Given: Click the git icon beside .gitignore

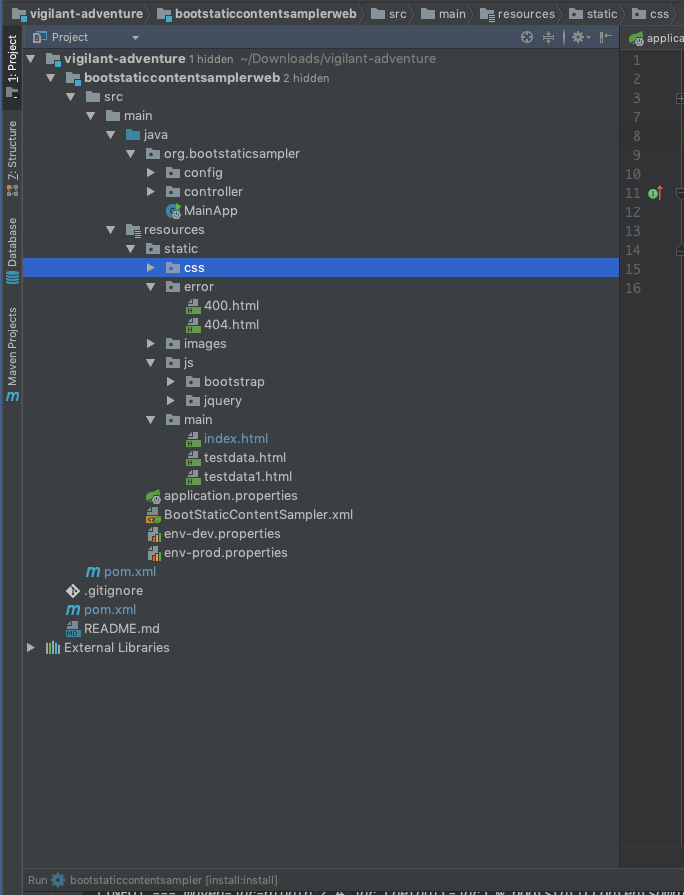Looking at the screenshot, I should [x=72, y=591].
